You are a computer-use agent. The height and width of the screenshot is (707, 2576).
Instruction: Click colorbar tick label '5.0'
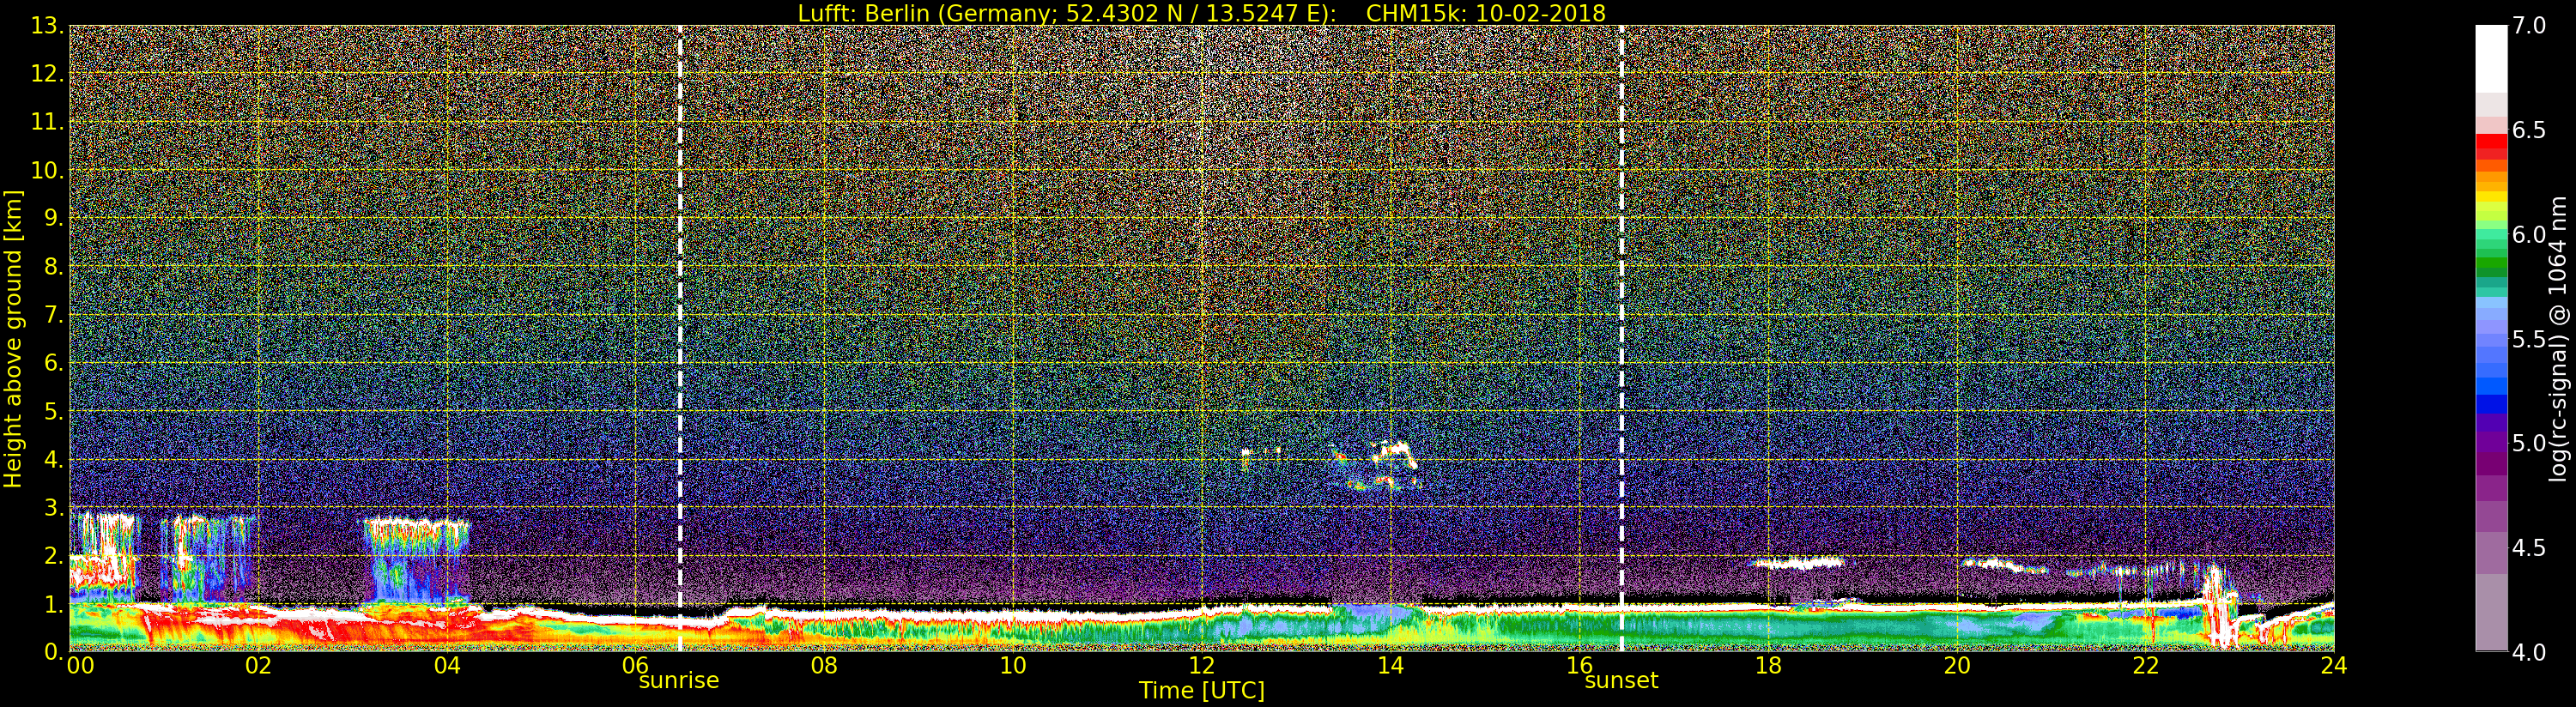click(2529, 443)
